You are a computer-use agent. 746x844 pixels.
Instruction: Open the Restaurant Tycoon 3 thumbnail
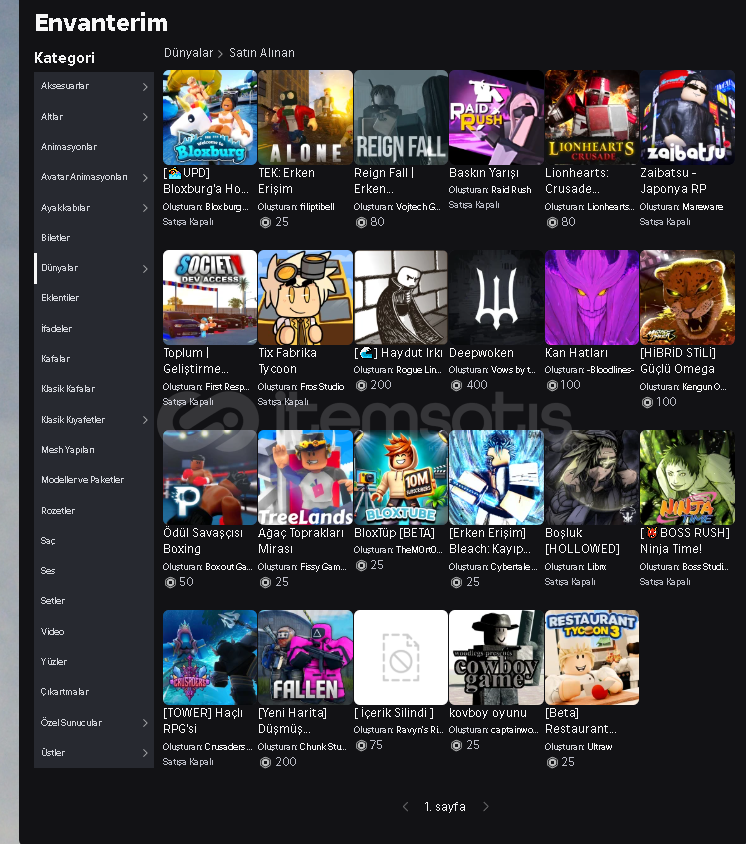[592, 657]
